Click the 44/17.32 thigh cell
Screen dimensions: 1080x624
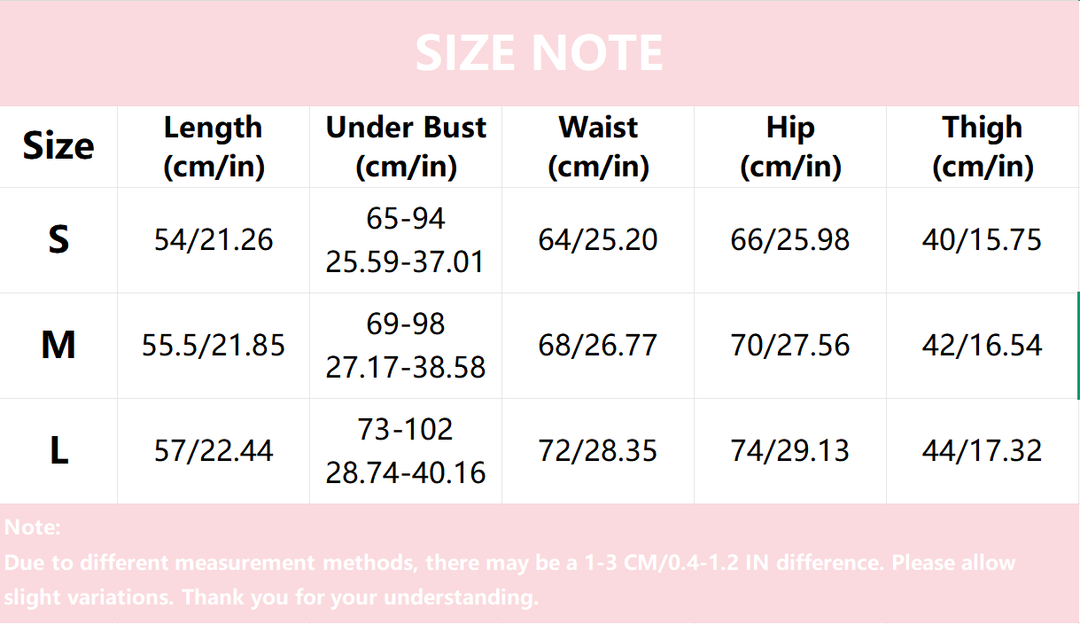pos(982,451)
